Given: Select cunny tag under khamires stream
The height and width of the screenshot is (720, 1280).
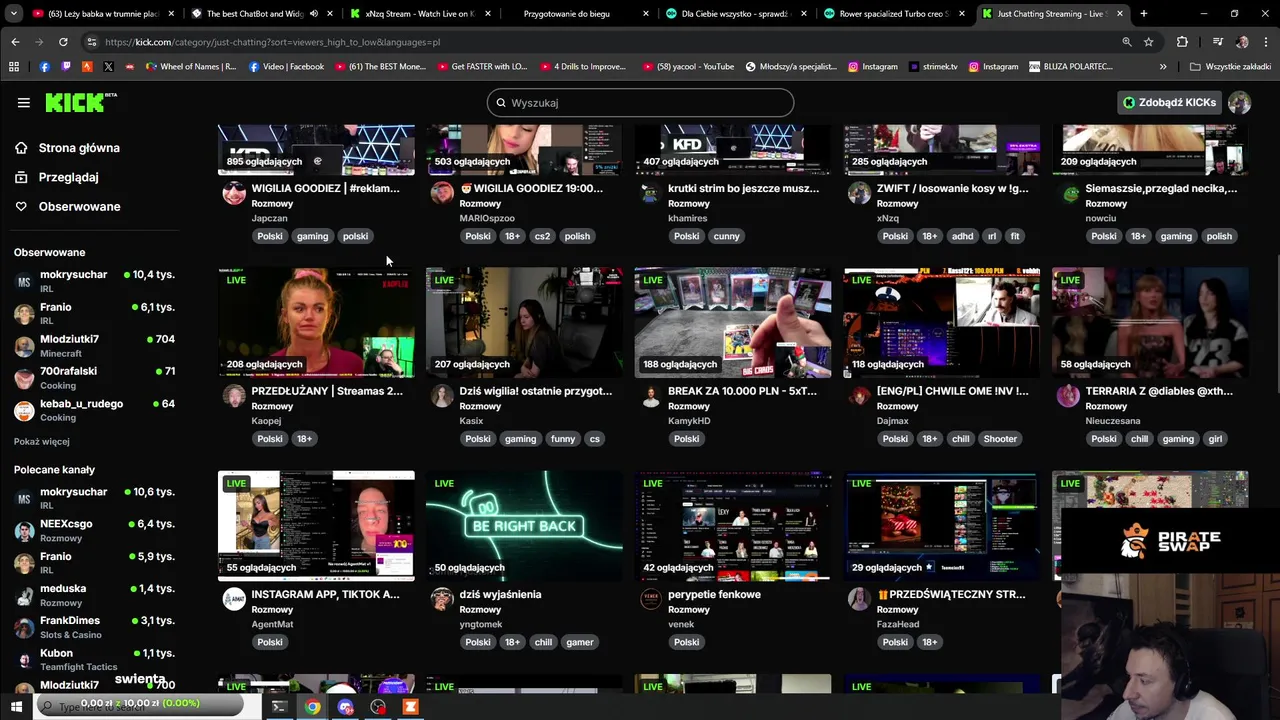Looking at the screenshot, I should pyautogui.click(x=727, y=236).
